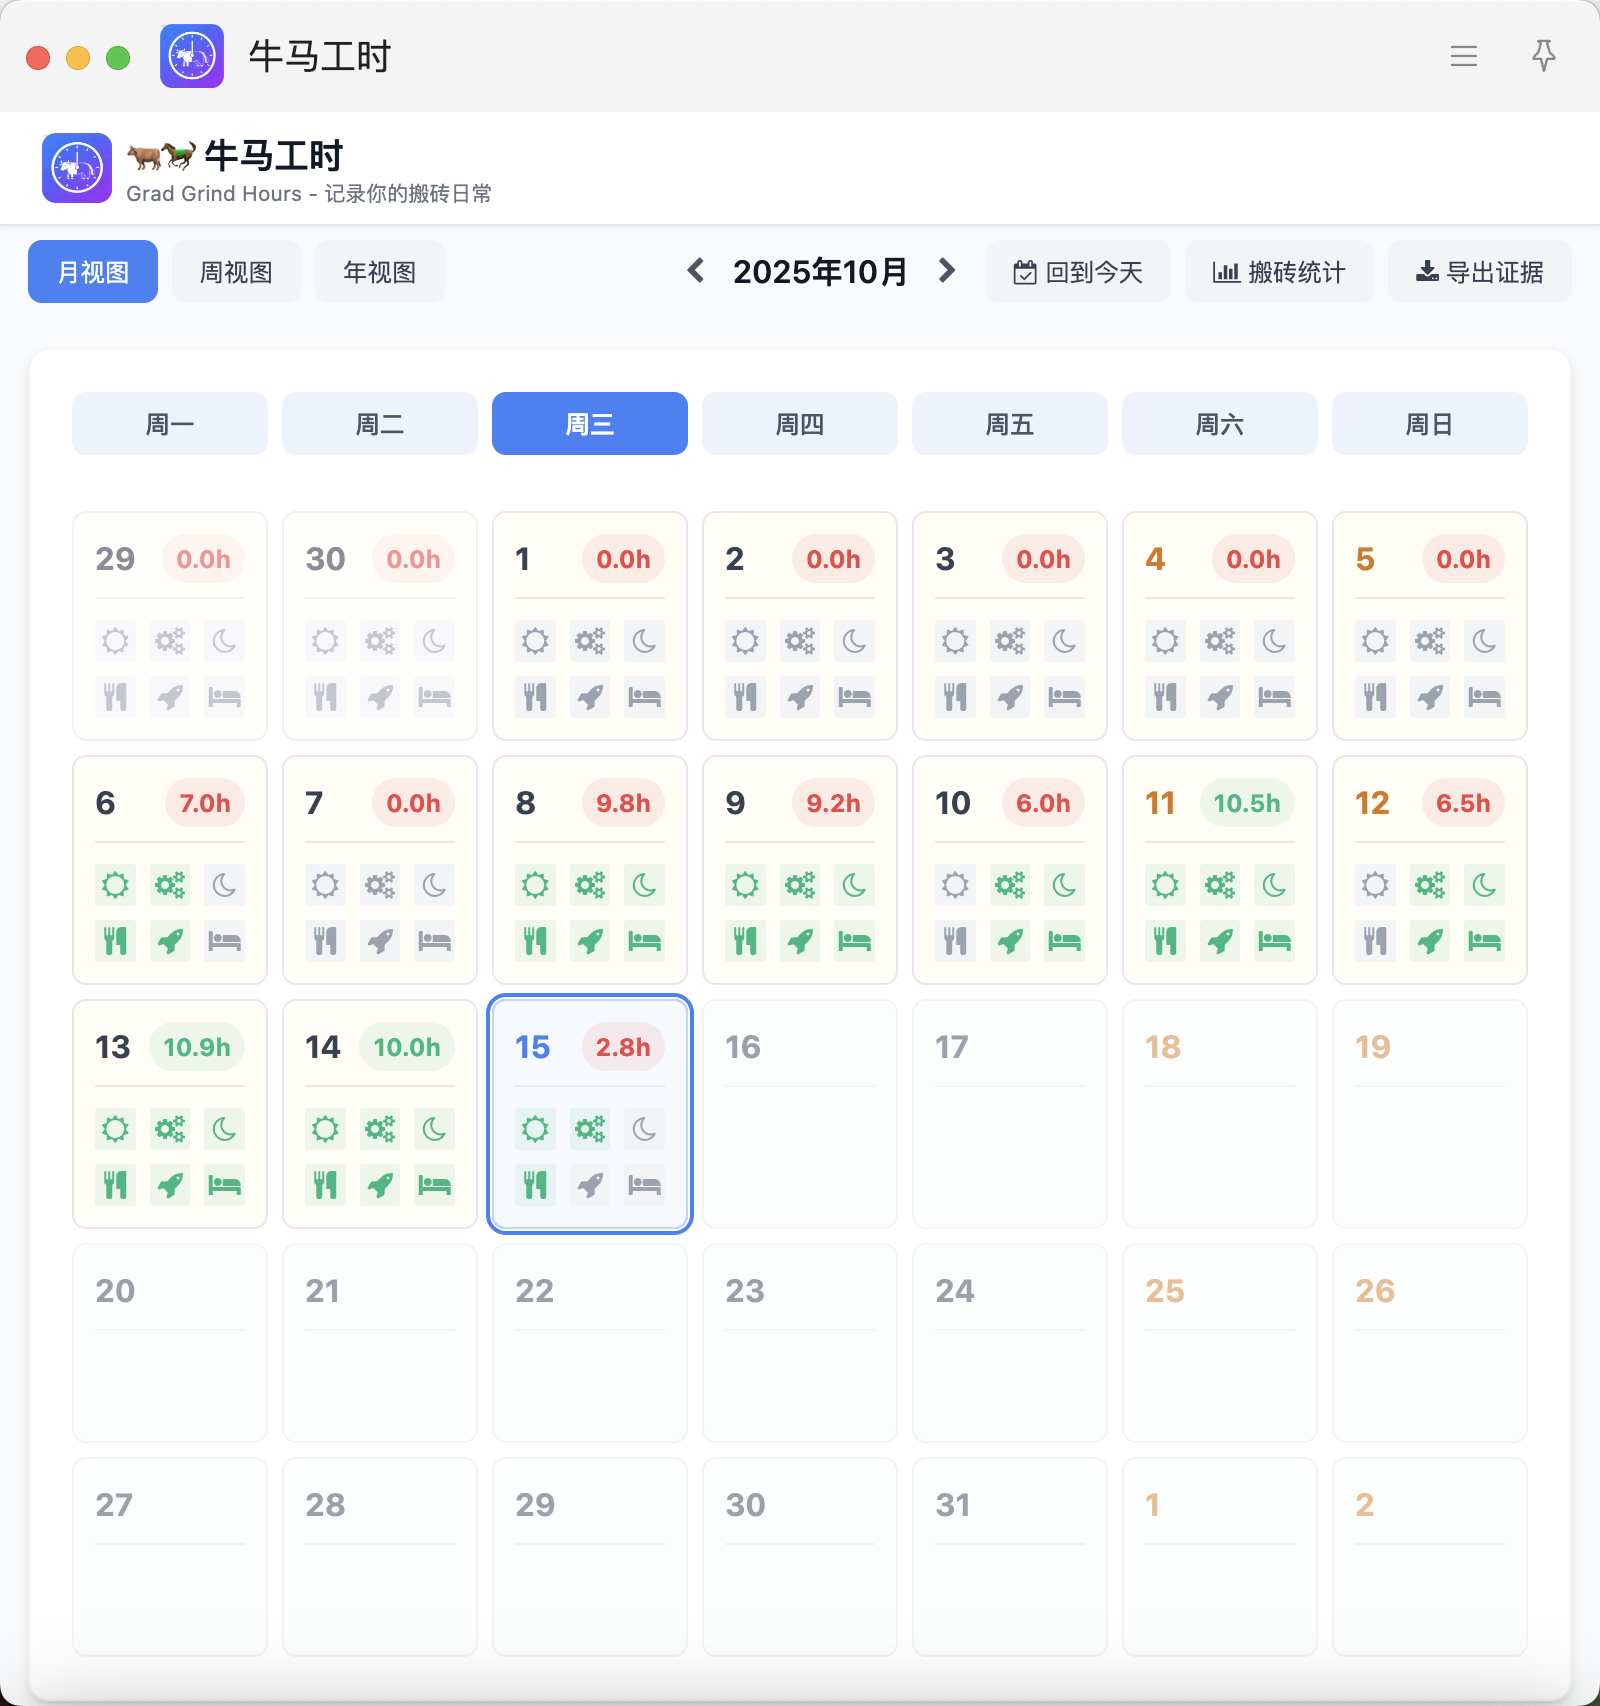Select the 周日 weekday header
Image resolution: width=1600 pixels, height=1706 pixels.
click(1430, 424)
